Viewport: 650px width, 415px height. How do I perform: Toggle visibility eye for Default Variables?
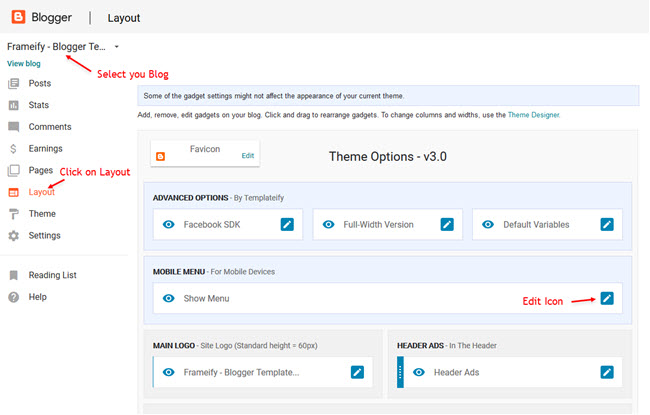pyautogui.click(x=488, y=224)
